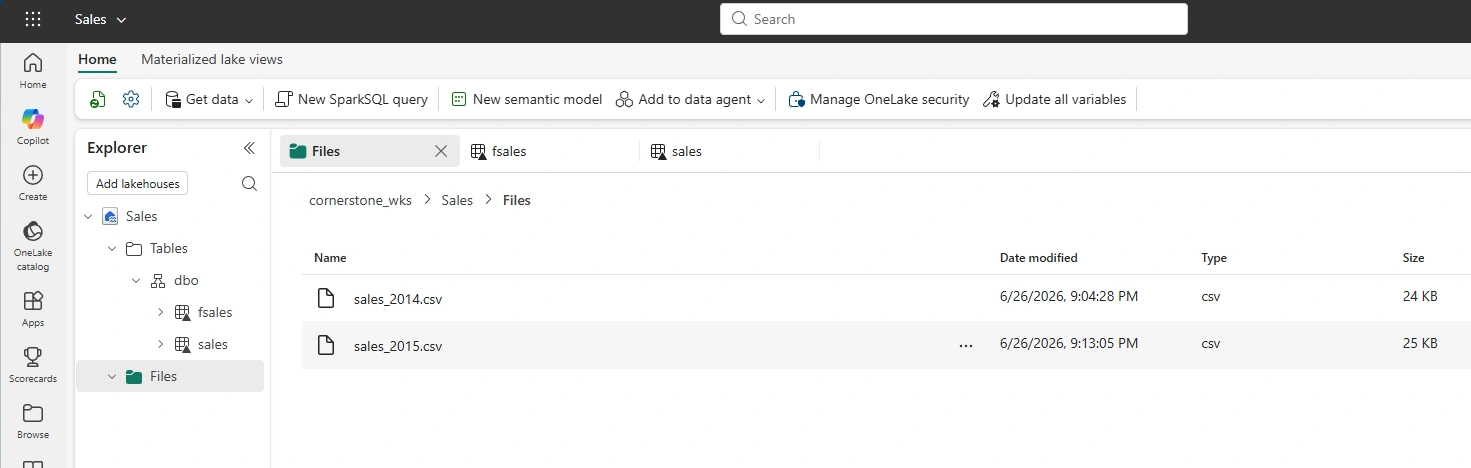Open the sales_2015.csv file
Viewport: 1471px width, 468px height.
point(397,346)
